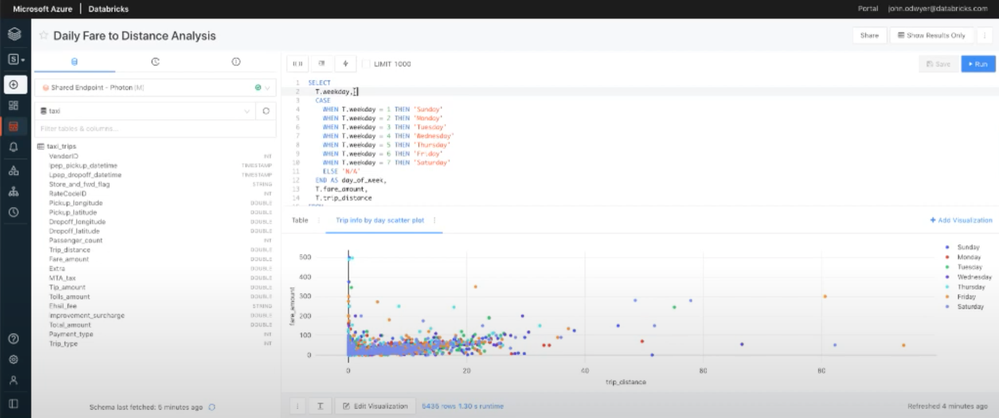Screen dimensions: 999x418
Task: Click Show Results Only button
Action: [931, 36]
